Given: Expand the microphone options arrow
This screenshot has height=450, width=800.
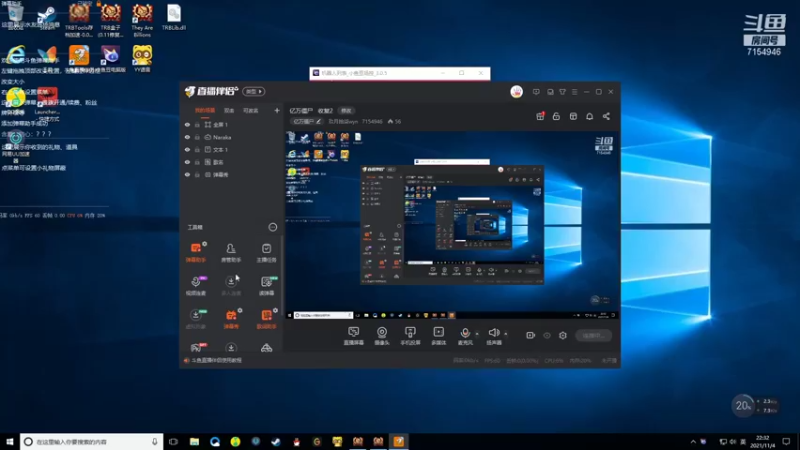Looking at the screenshot, I should tap(477, 334).
